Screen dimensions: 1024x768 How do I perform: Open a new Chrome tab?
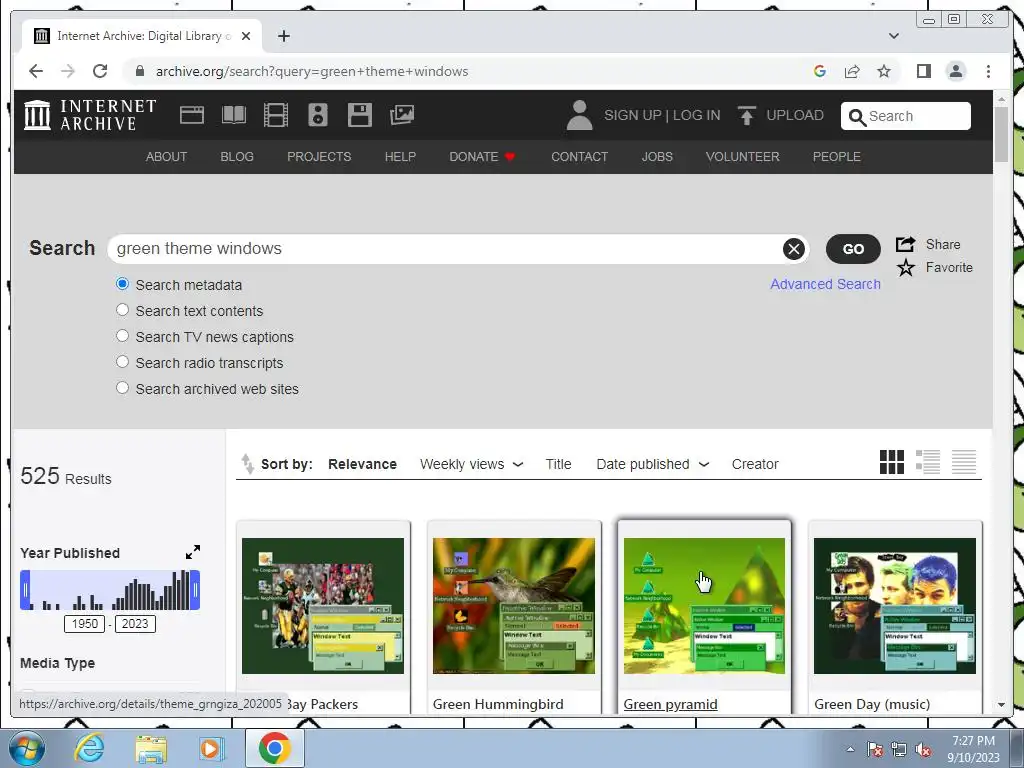(283, 36)
